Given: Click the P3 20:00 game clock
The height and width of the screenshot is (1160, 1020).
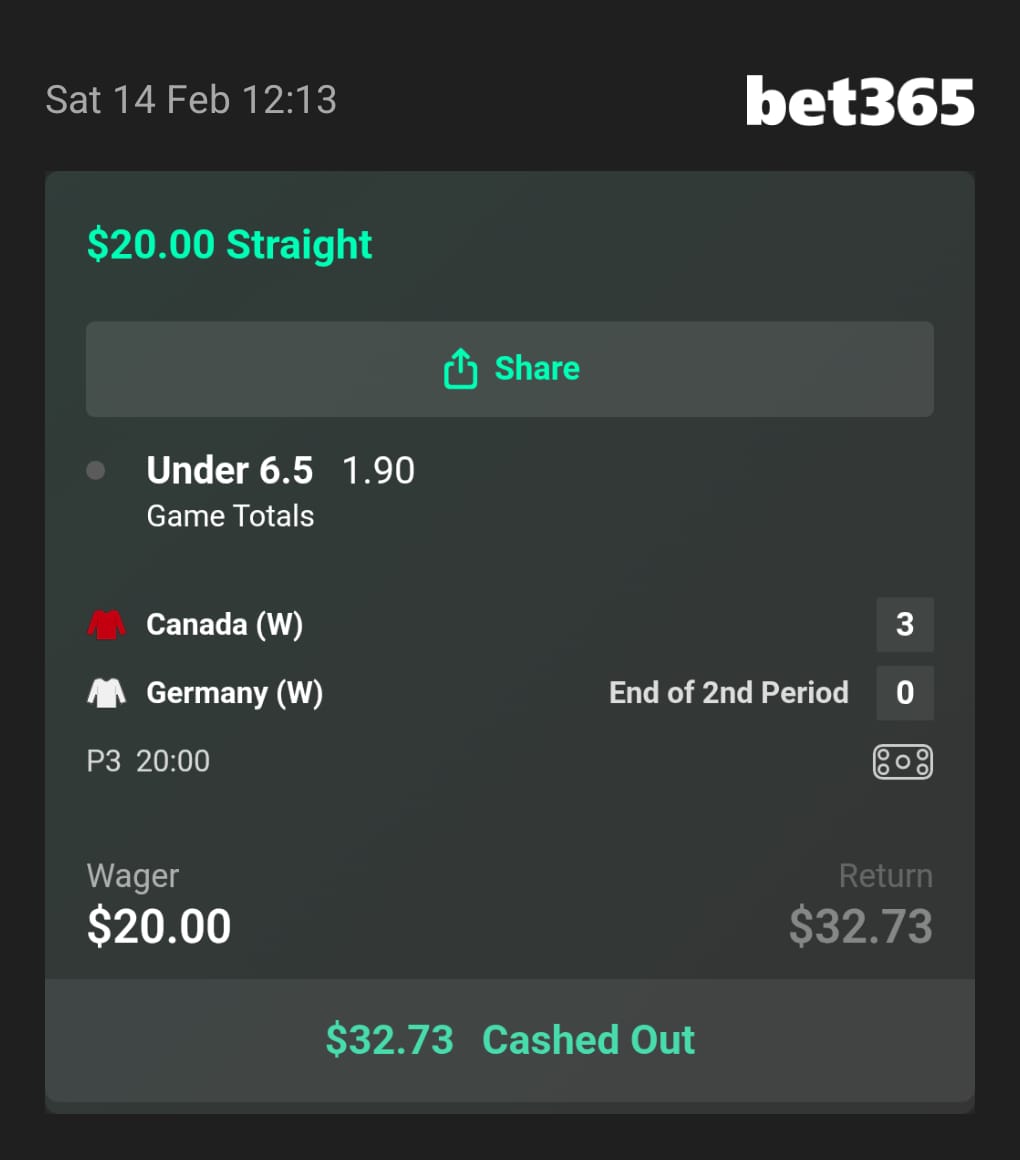Looking at the screenshot, I should [148, 761].
